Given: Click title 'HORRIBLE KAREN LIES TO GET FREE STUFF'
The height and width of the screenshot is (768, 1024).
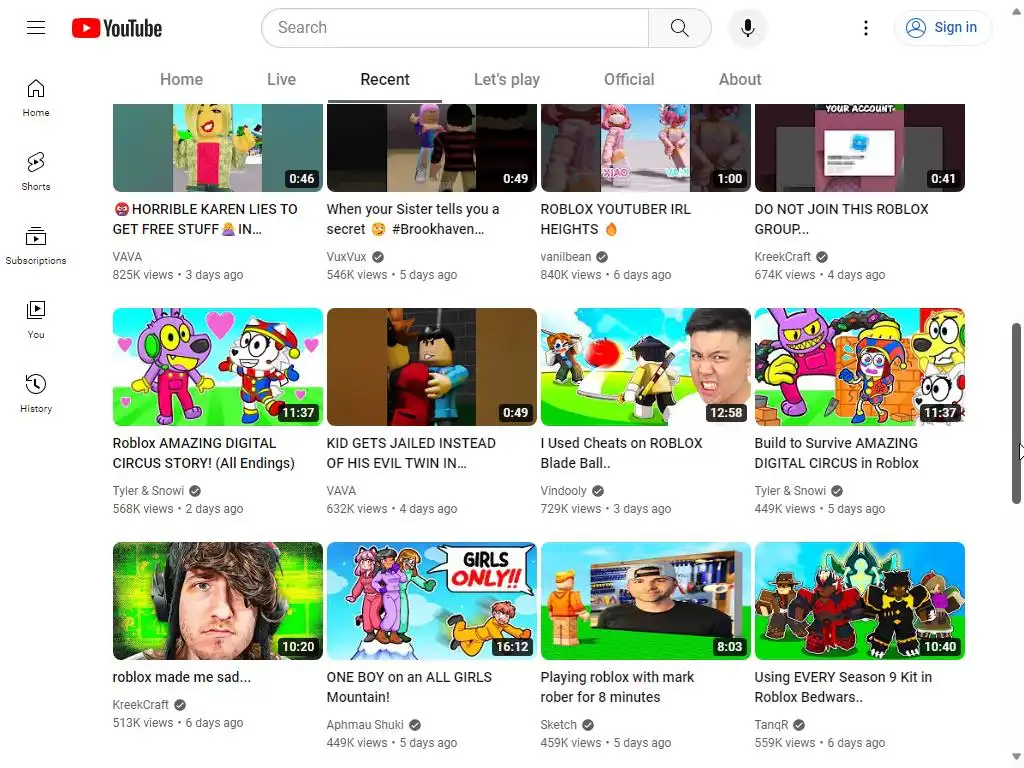Looking at the screenshot, I should pos(205,219).
